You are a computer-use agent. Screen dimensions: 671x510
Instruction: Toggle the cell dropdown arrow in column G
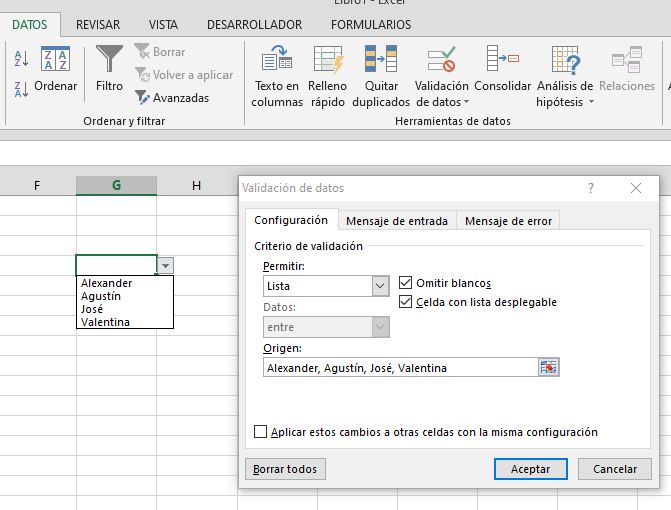pos(166,266)
